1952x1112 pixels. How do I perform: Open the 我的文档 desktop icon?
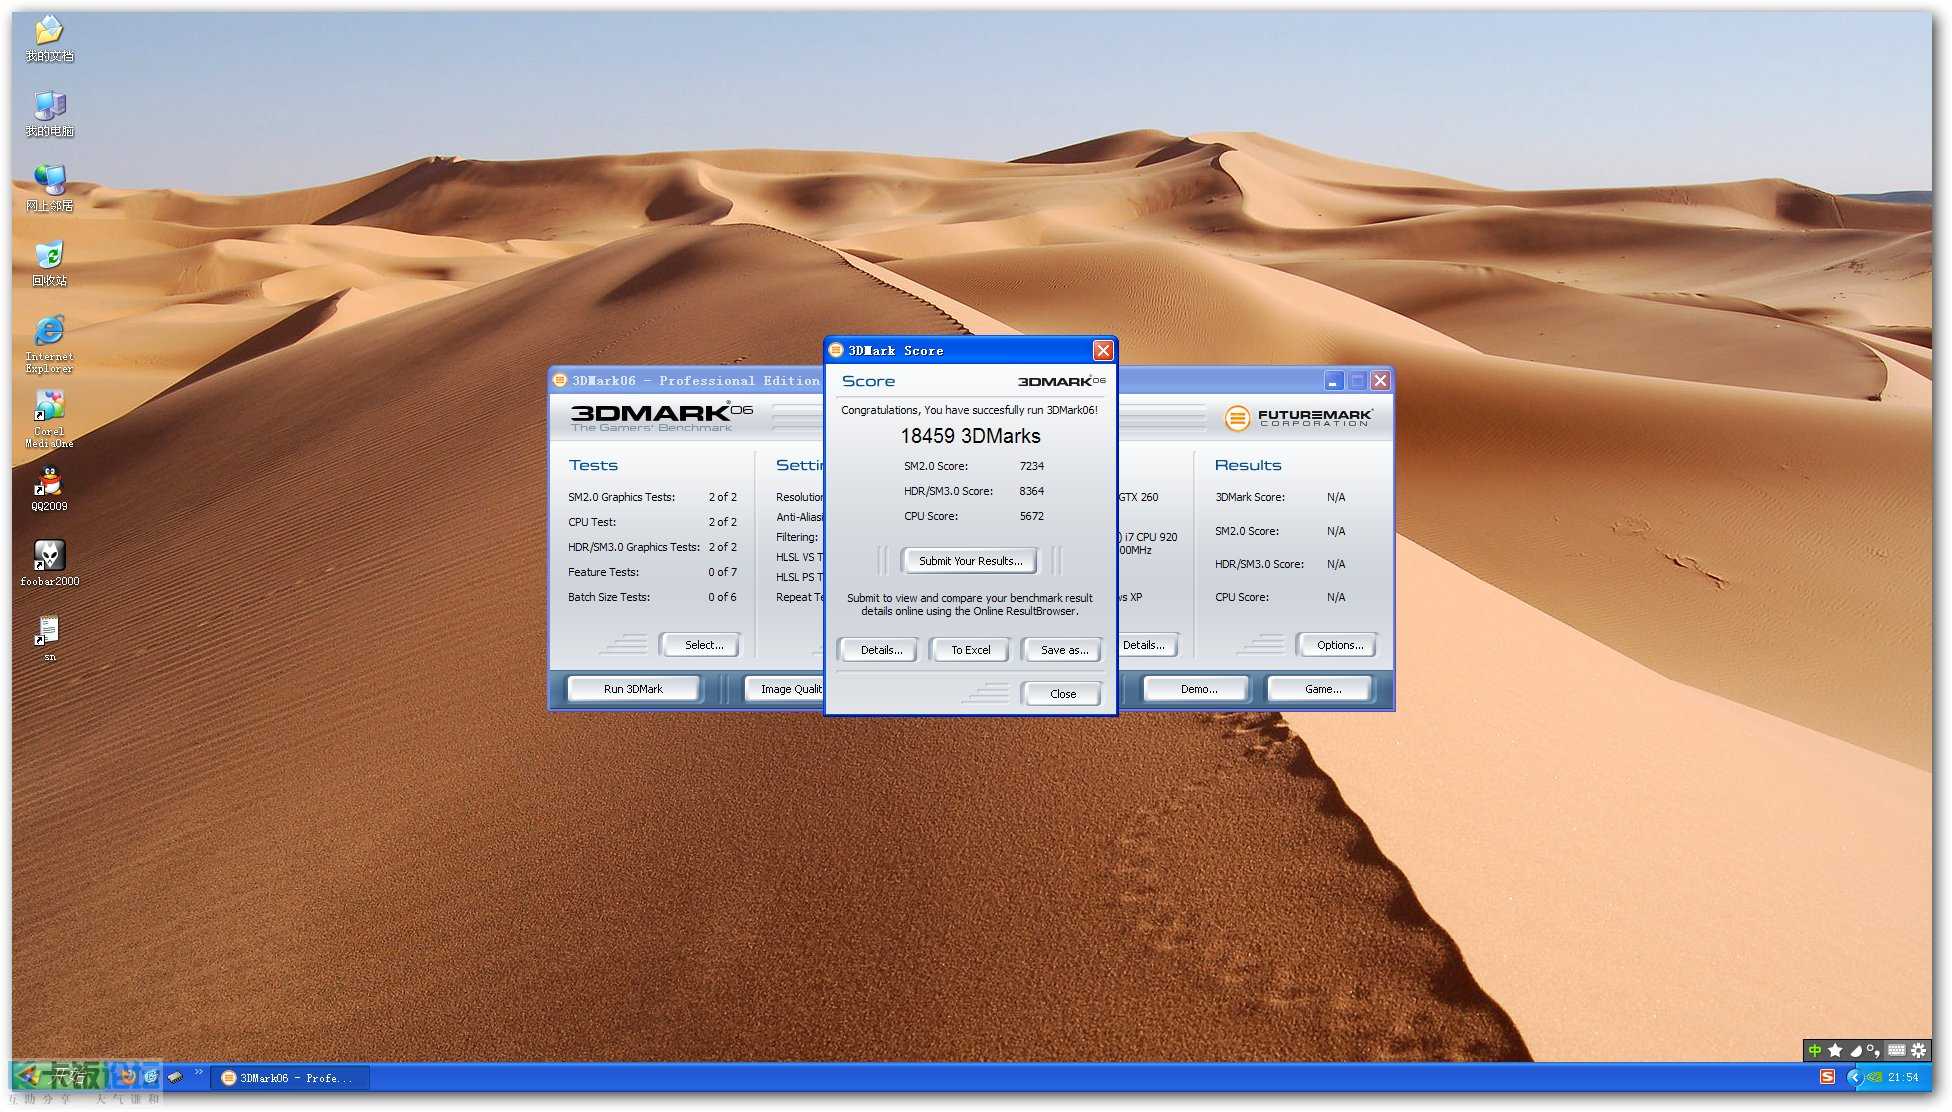click(49, 39)
